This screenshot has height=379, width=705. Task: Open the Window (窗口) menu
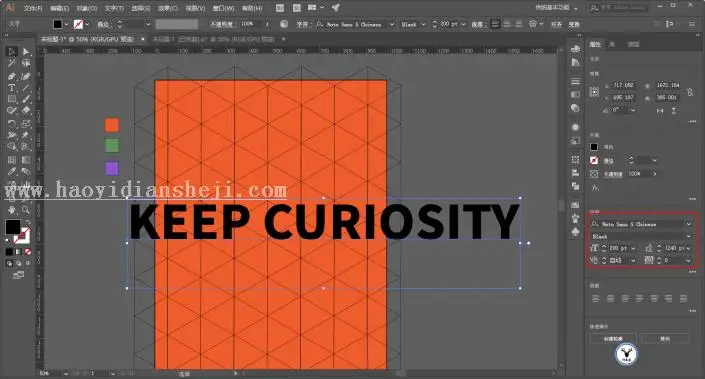223,8
